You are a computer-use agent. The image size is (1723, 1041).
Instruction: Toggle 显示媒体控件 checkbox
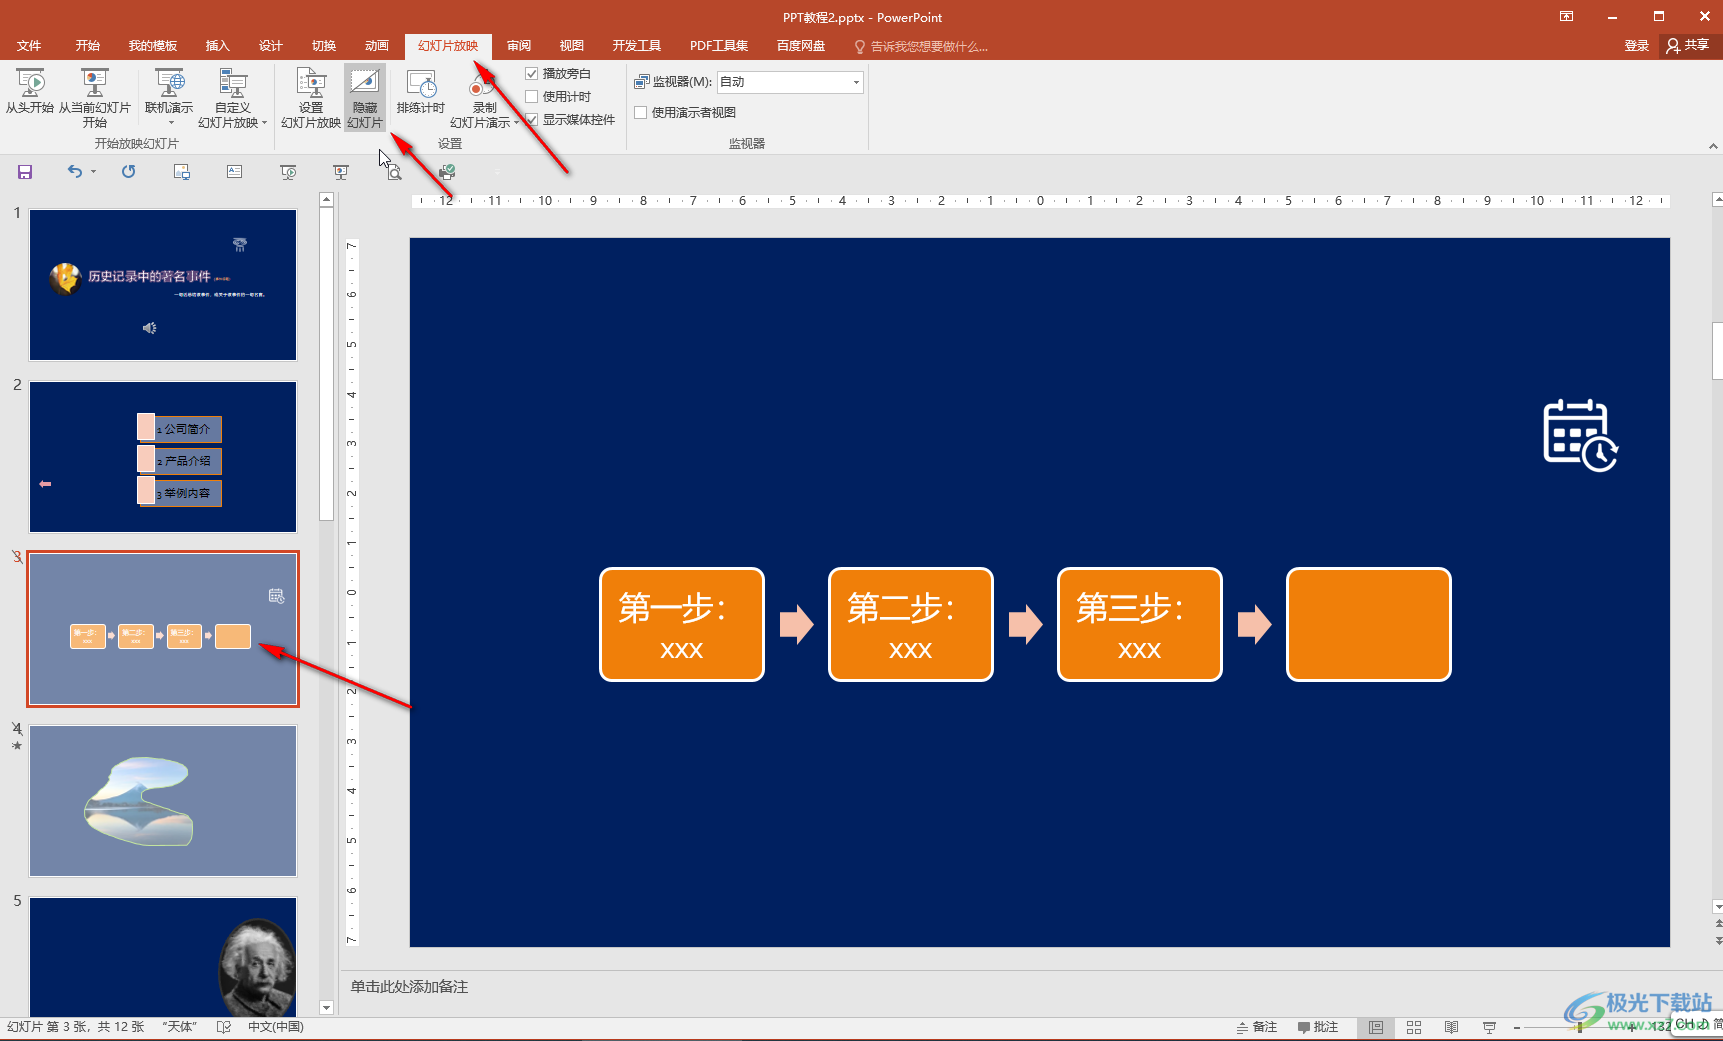(x=532, y=120)
